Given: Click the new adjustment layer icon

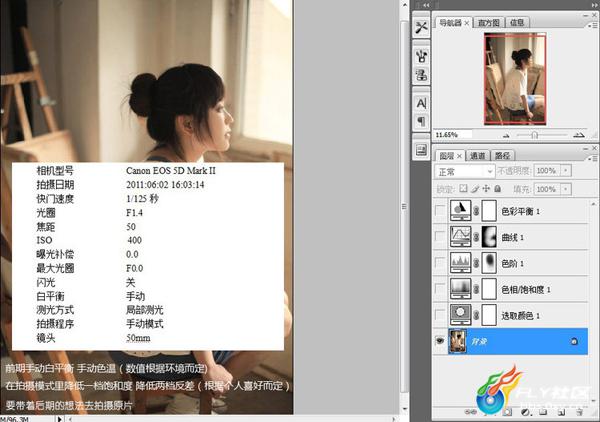Looking at the screenshot, I should [x=526, y=412].
